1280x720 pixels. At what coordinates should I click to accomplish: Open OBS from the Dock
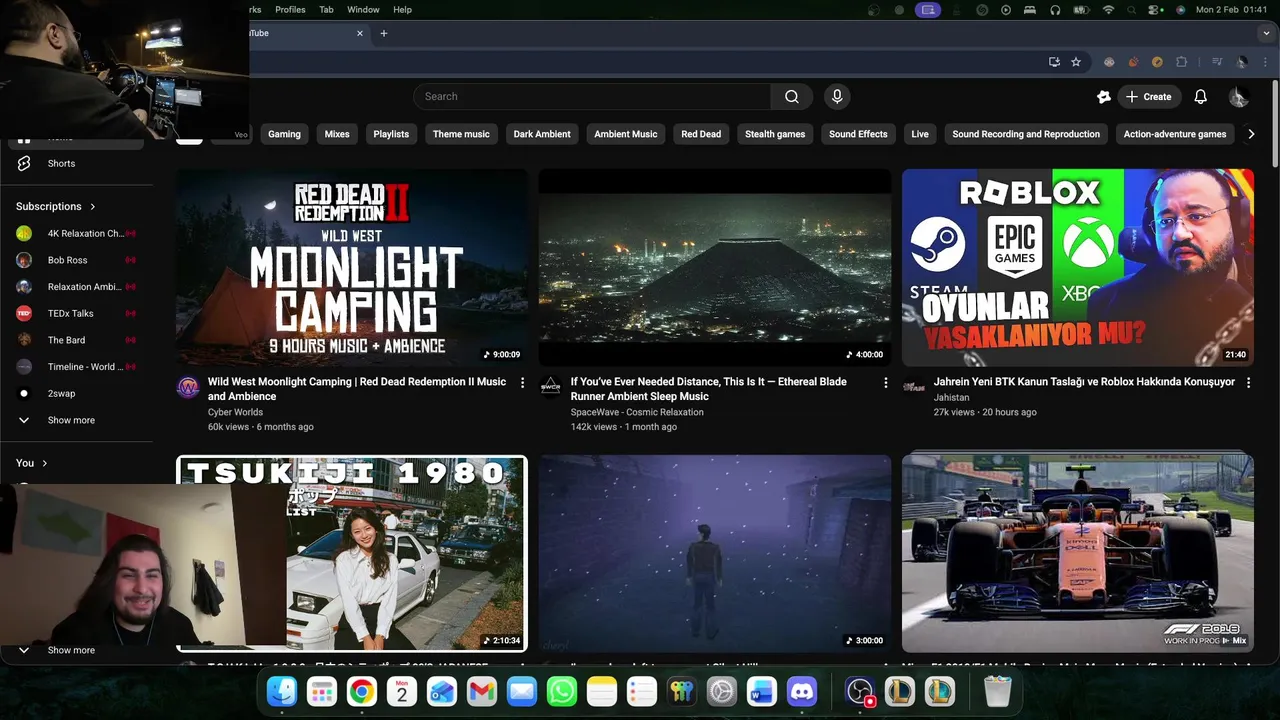[859, 691]
